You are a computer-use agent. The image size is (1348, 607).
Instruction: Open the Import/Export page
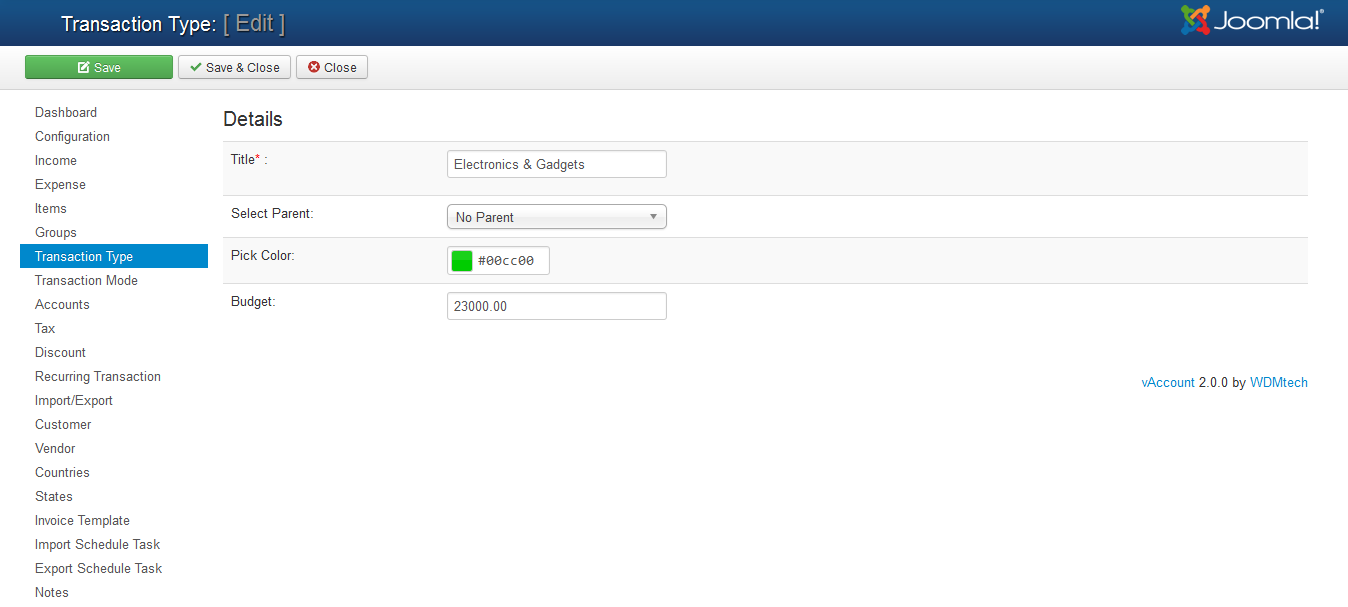click(x=74, y=401)
